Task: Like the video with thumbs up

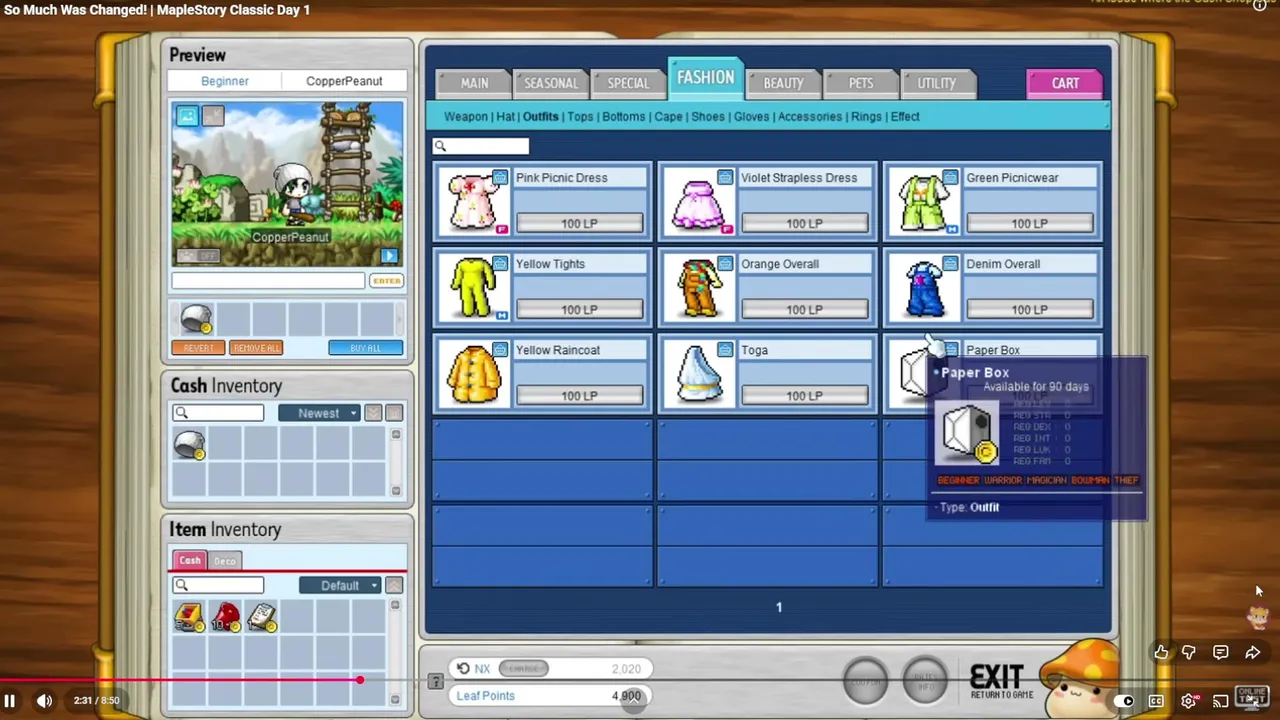Action: tap(1161, 652)
